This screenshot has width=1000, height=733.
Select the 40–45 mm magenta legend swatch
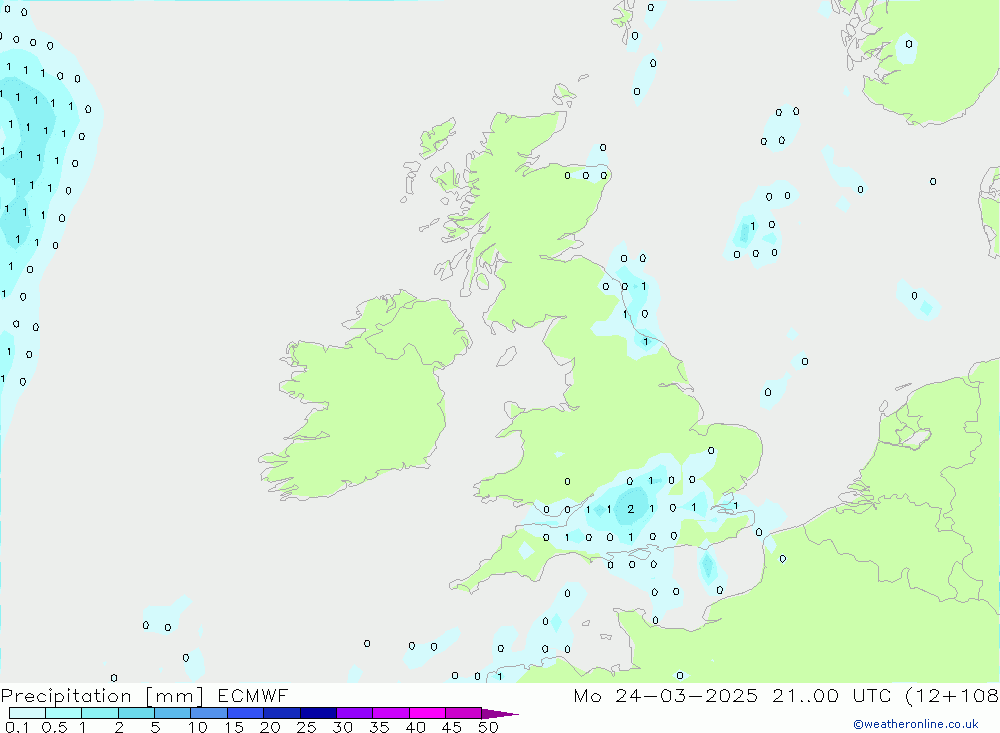point(427,713)
